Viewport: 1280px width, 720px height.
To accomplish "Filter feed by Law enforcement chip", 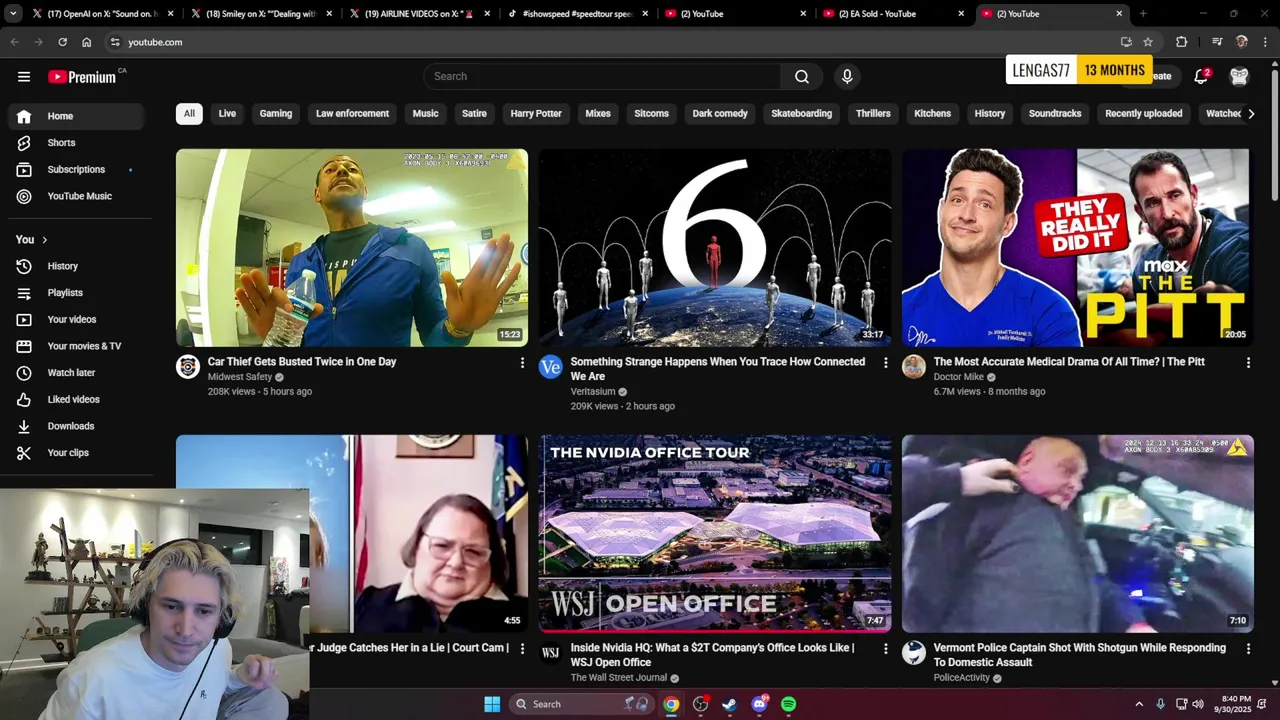I will tap(352, 114).
